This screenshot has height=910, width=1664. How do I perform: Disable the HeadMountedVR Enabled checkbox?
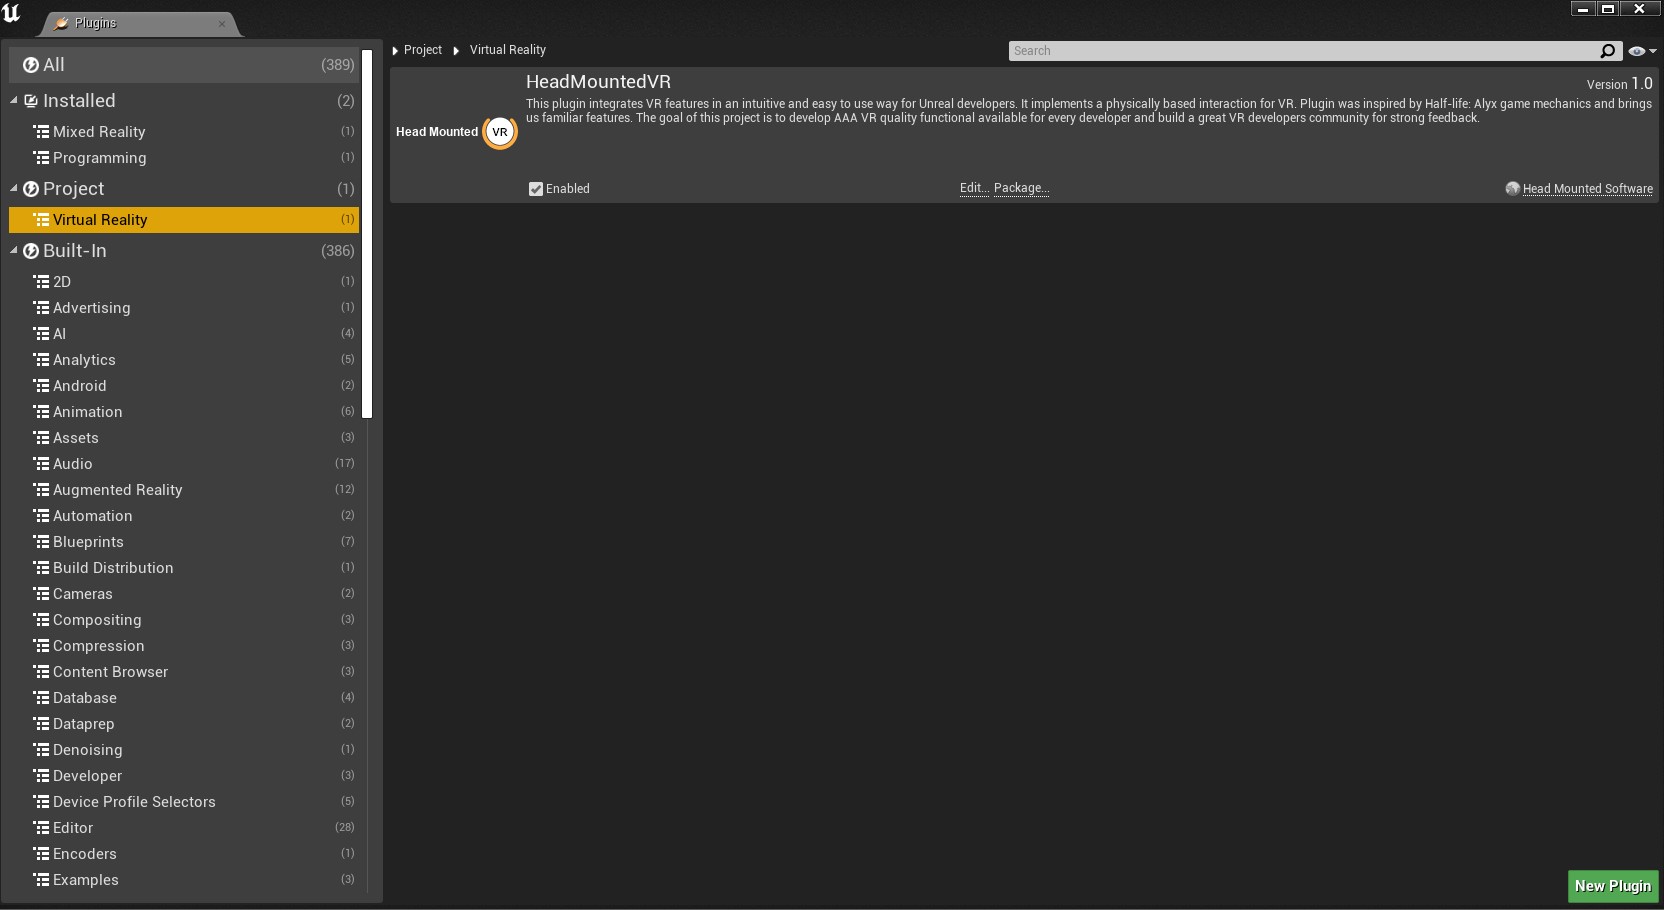pos(536,189)
